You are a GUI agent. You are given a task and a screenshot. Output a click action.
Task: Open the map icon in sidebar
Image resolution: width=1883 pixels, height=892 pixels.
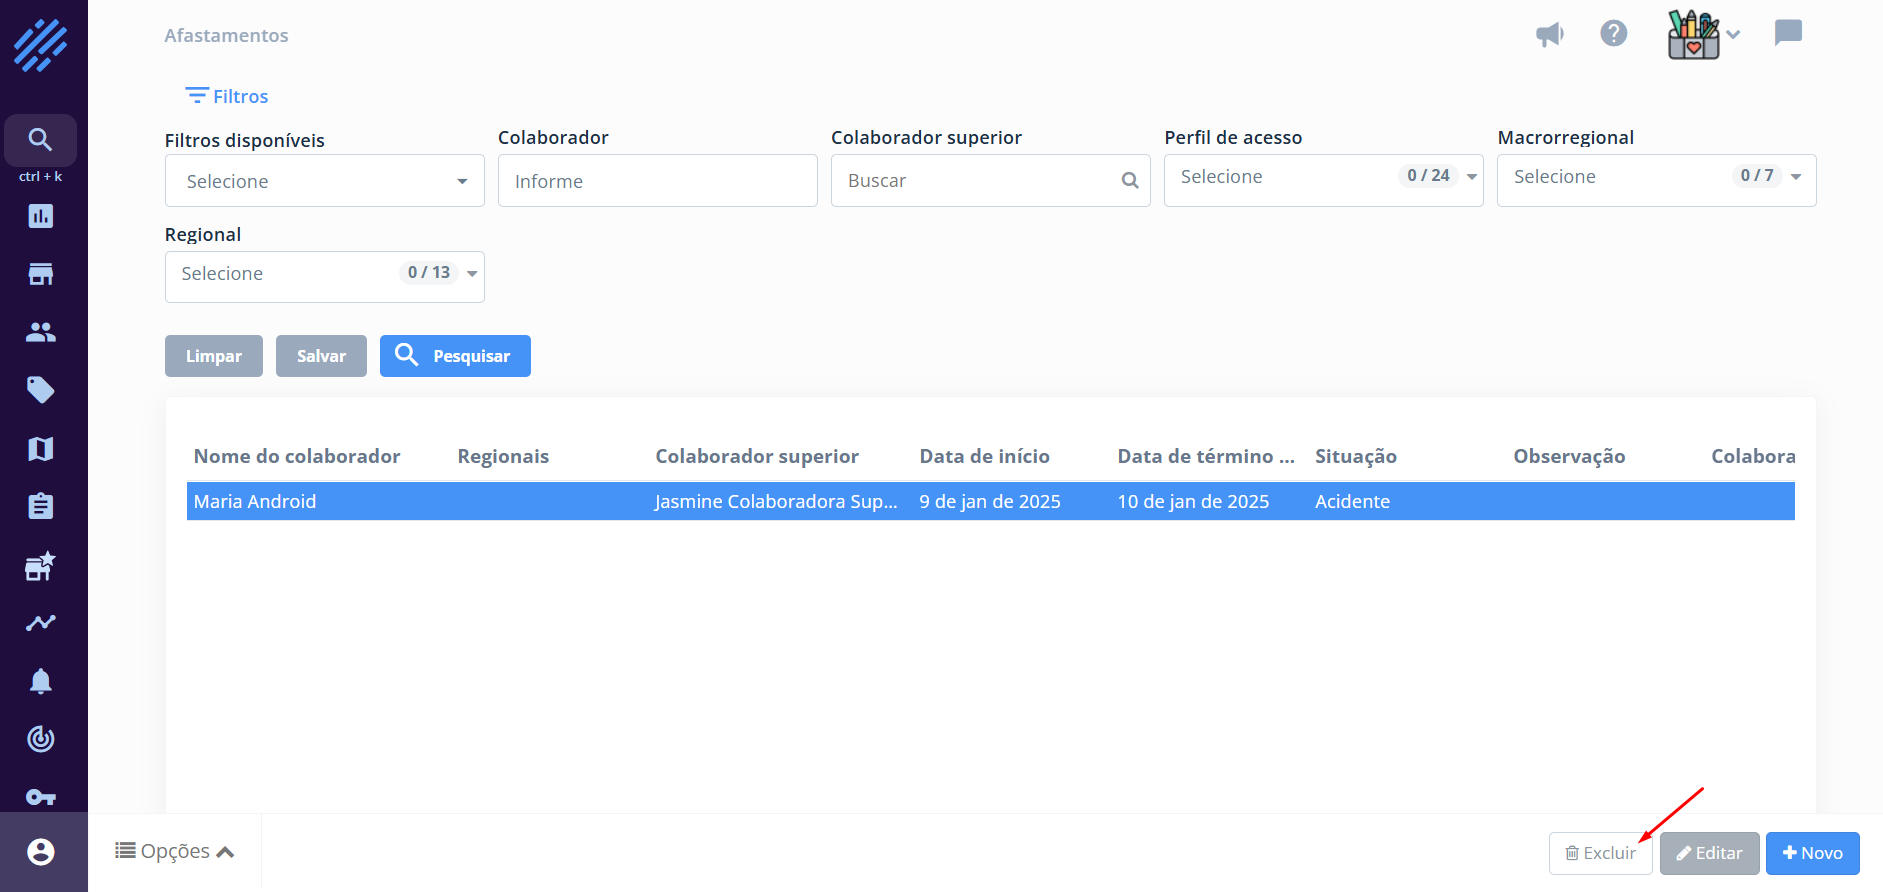41,449
